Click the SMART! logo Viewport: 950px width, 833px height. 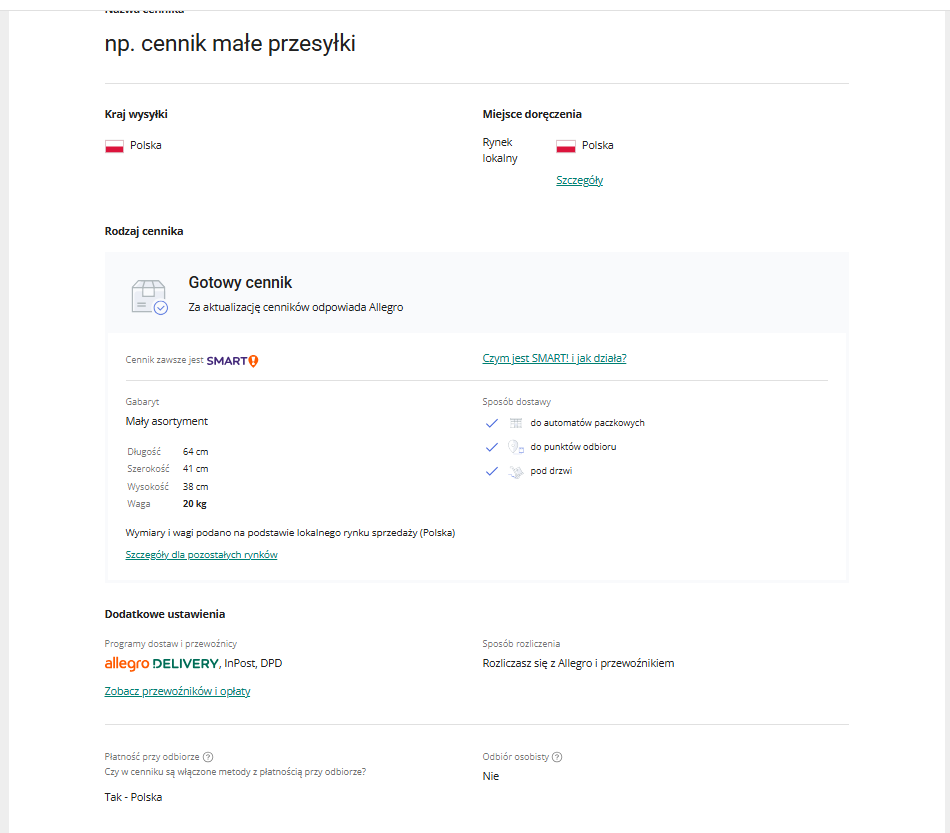232,360
